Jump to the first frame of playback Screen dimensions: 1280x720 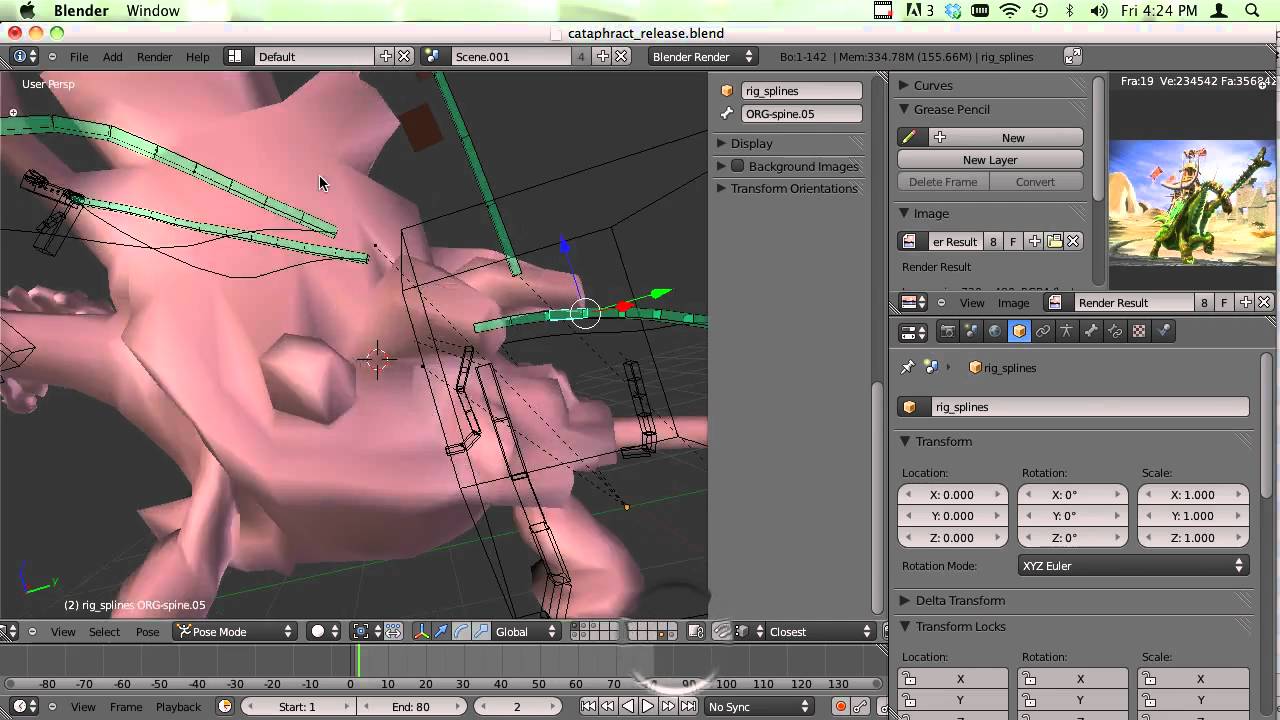coord(588,706)
